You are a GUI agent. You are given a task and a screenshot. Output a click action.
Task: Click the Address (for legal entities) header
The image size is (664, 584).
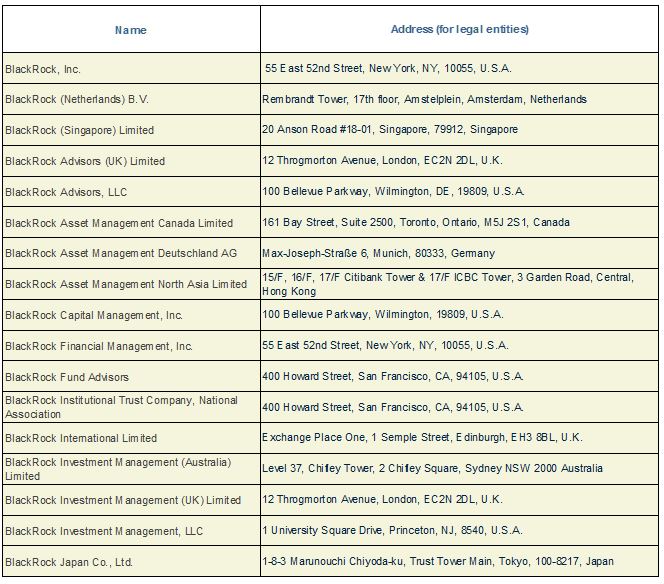[x=459, y=29]
